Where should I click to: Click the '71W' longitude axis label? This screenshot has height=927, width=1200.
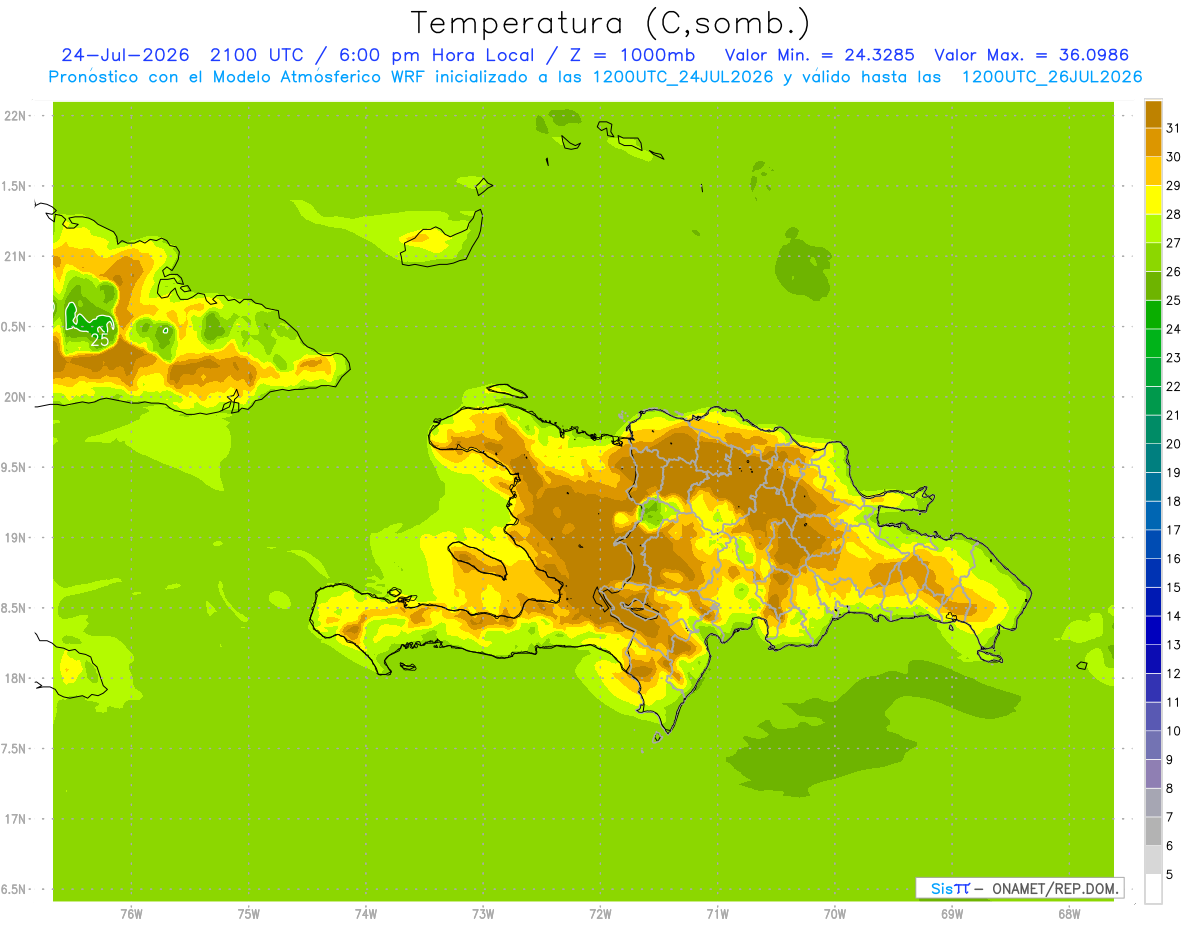point(717,913)
